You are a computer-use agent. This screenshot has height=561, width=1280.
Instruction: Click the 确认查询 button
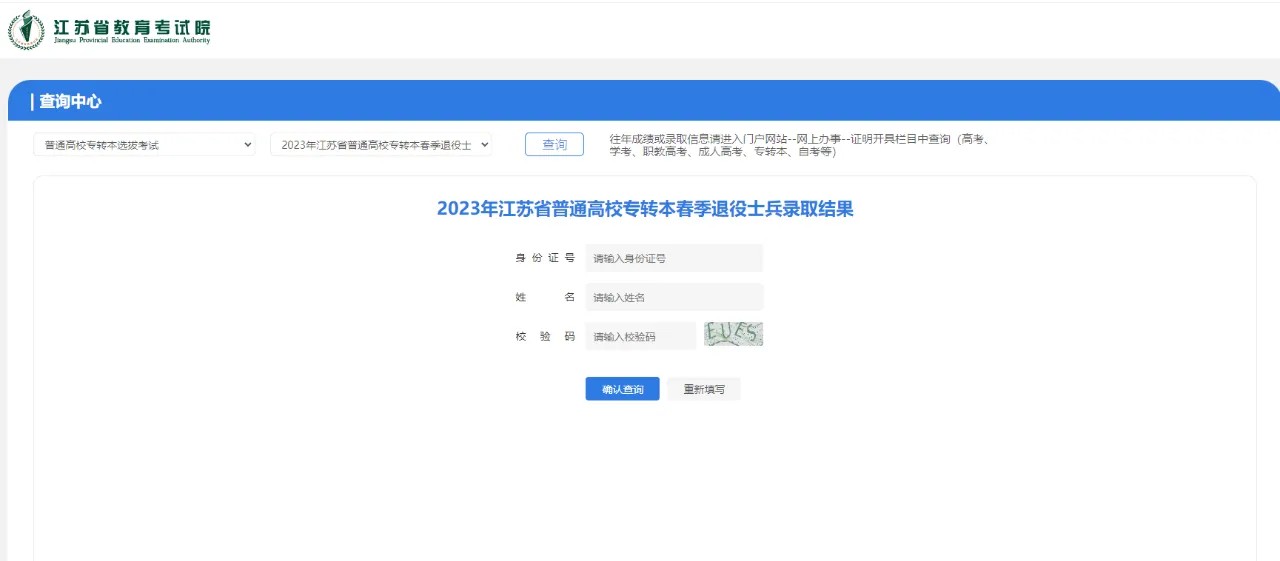(x=622, y=389)
